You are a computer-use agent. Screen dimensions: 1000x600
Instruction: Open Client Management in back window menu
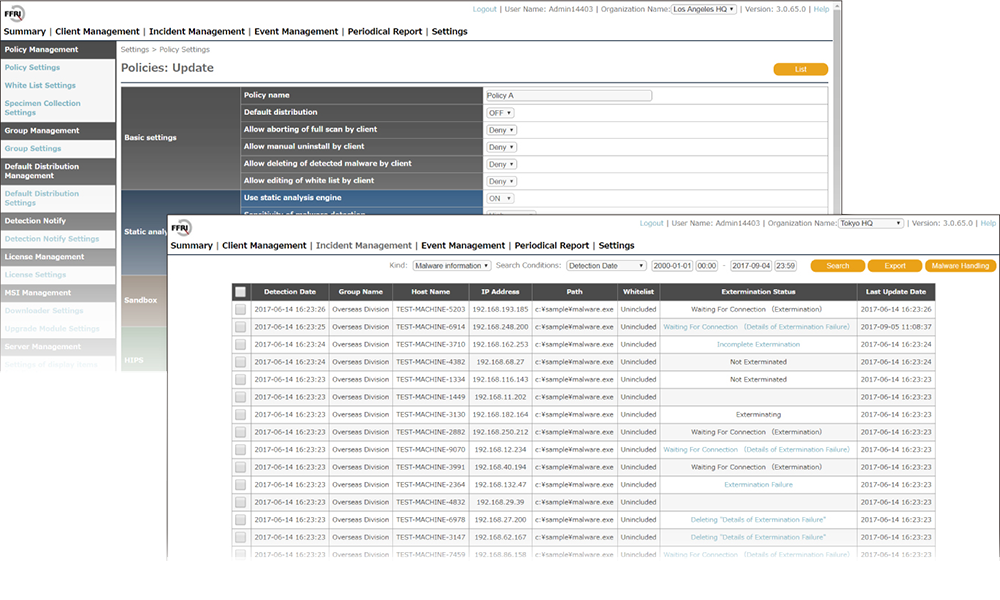click(97, 31)
